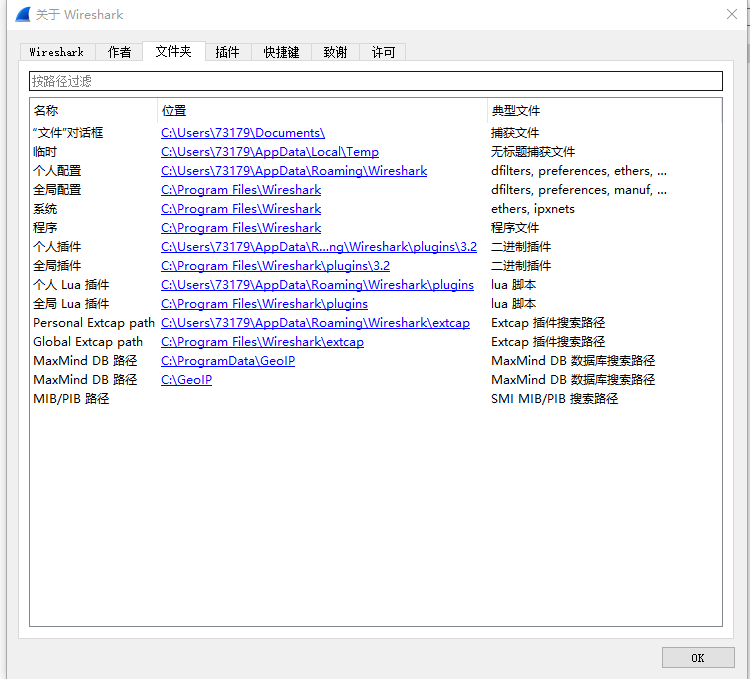The image size is (750, 679).
Task: Click the "dfilters, preferences, ethers" cell
Action: (579, 171)
